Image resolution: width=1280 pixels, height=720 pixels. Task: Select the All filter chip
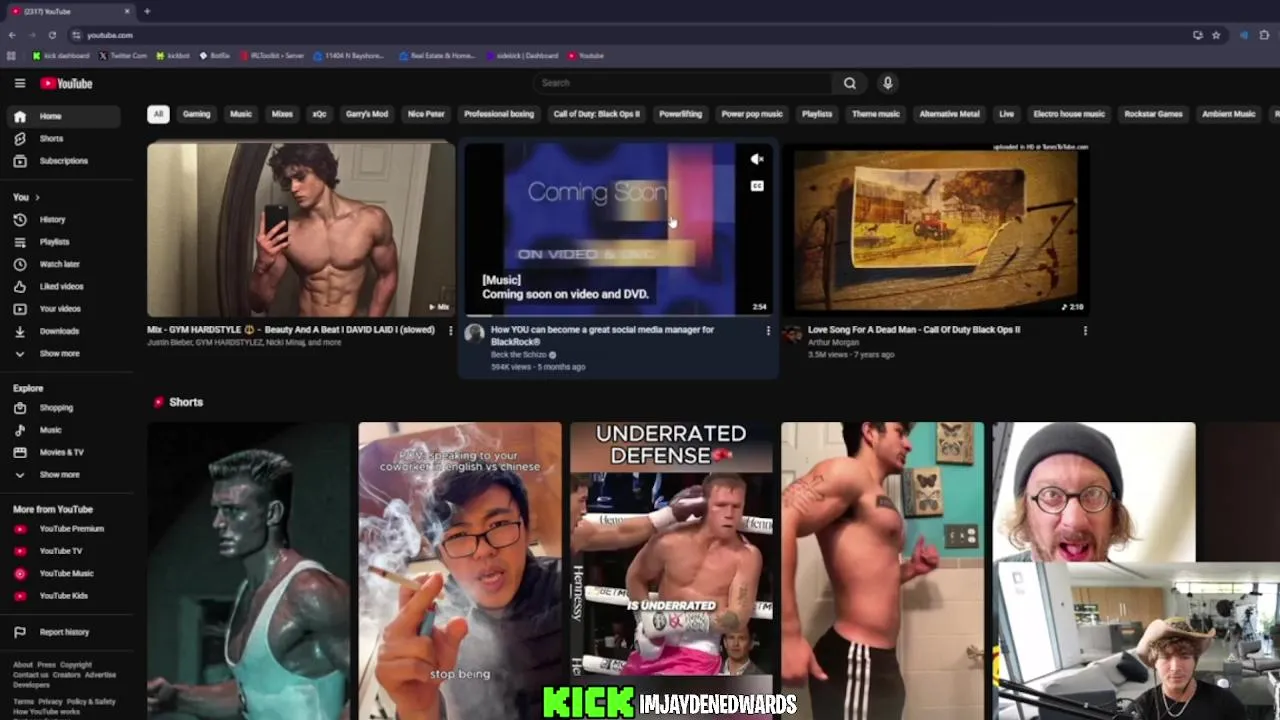pos(158,114)
